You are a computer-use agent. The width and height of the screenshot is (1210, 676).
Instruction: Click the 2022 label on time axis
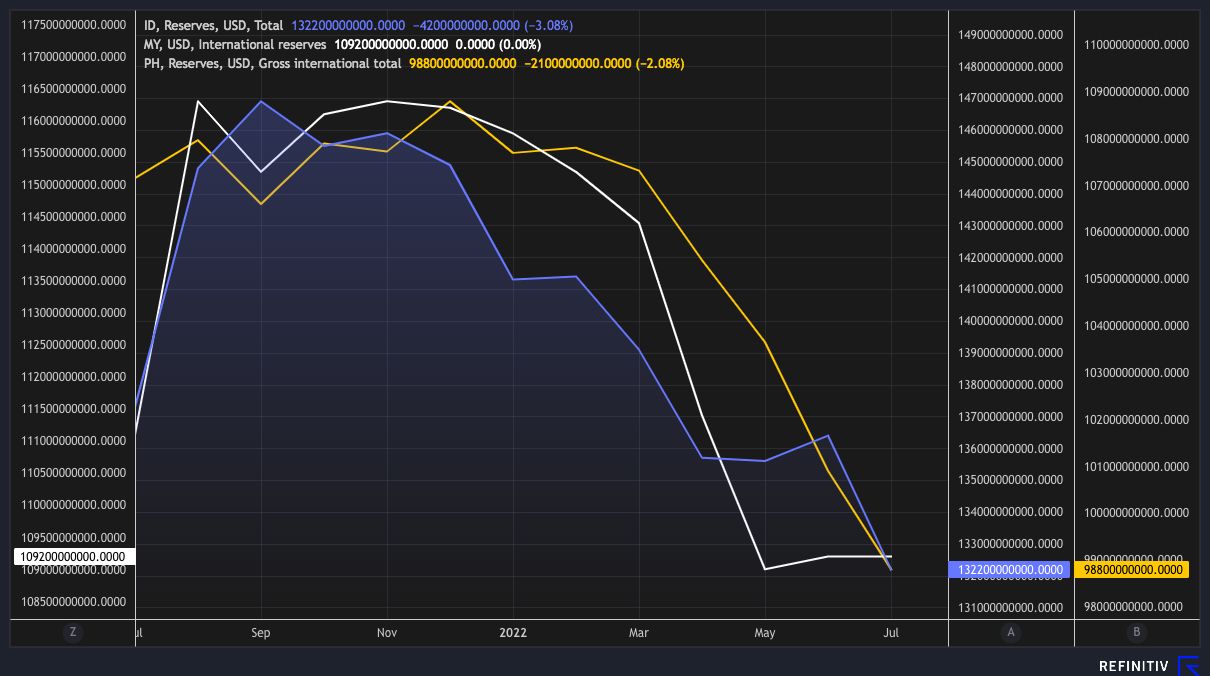click(513, 632)
